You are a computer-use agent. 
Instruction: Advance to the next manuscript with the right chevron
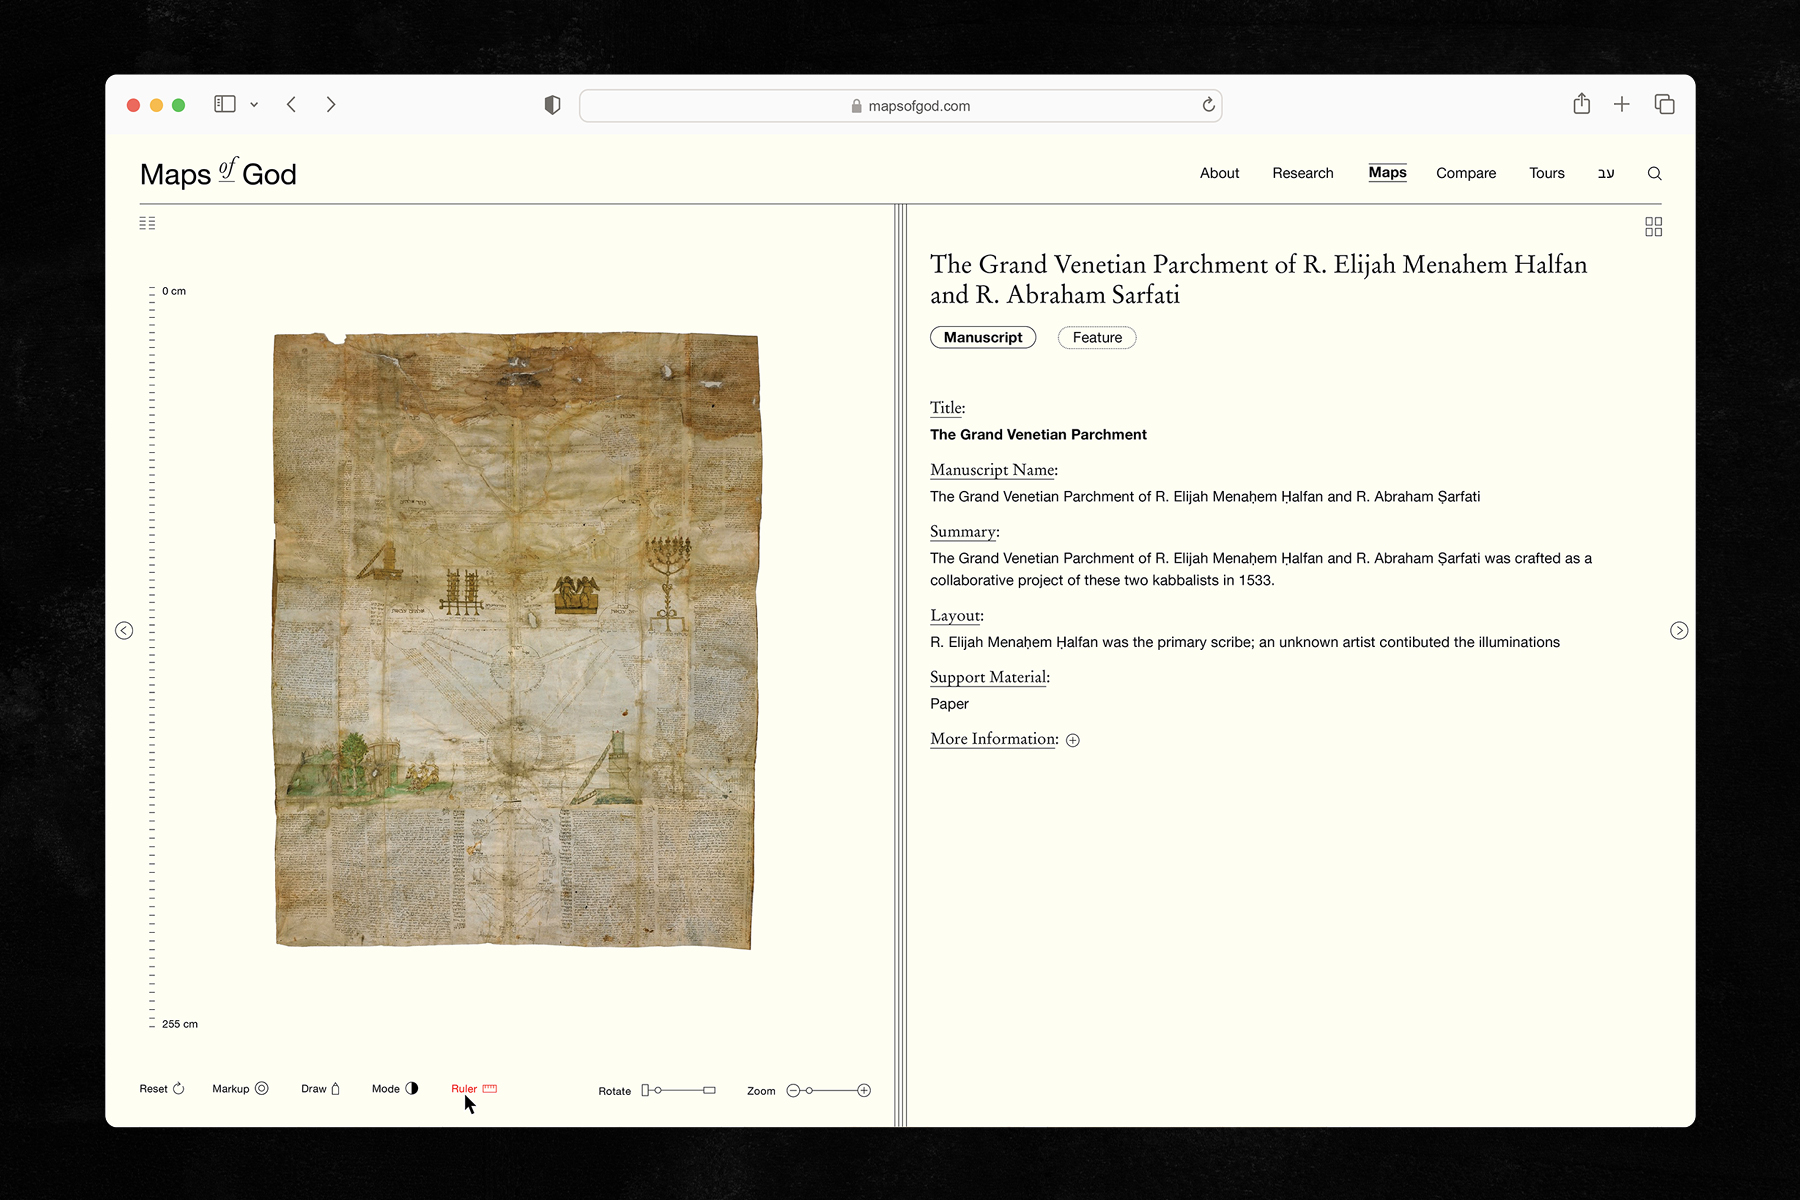click(1679, 630)
